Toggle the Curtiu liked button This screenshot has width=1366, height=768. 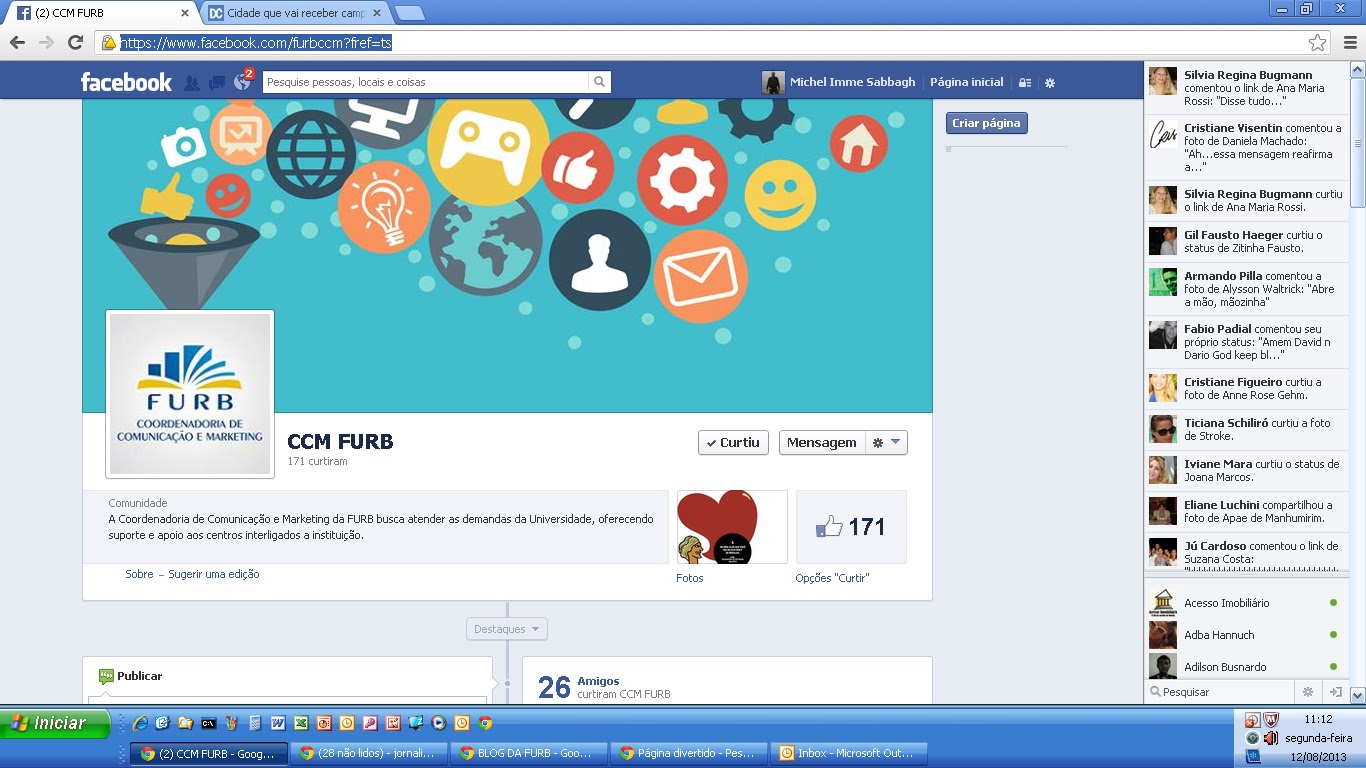pyautogui.click(x=733, y=442)
